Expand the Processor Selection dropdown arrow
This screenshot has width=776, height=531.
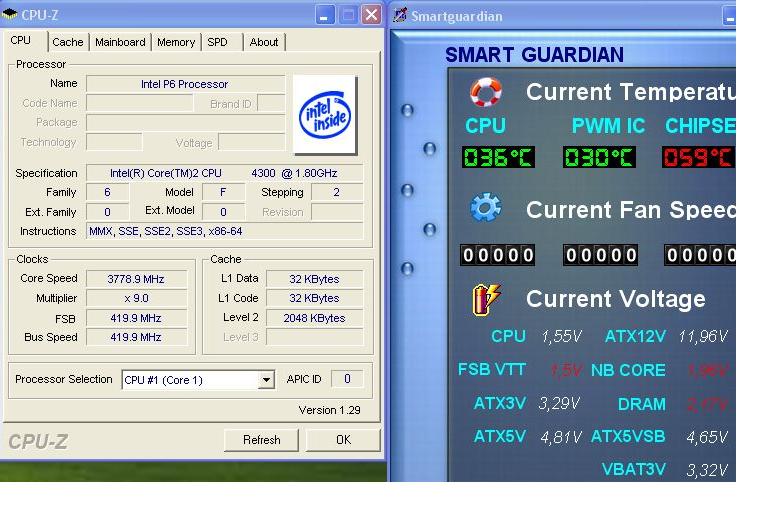coord(266,380)
